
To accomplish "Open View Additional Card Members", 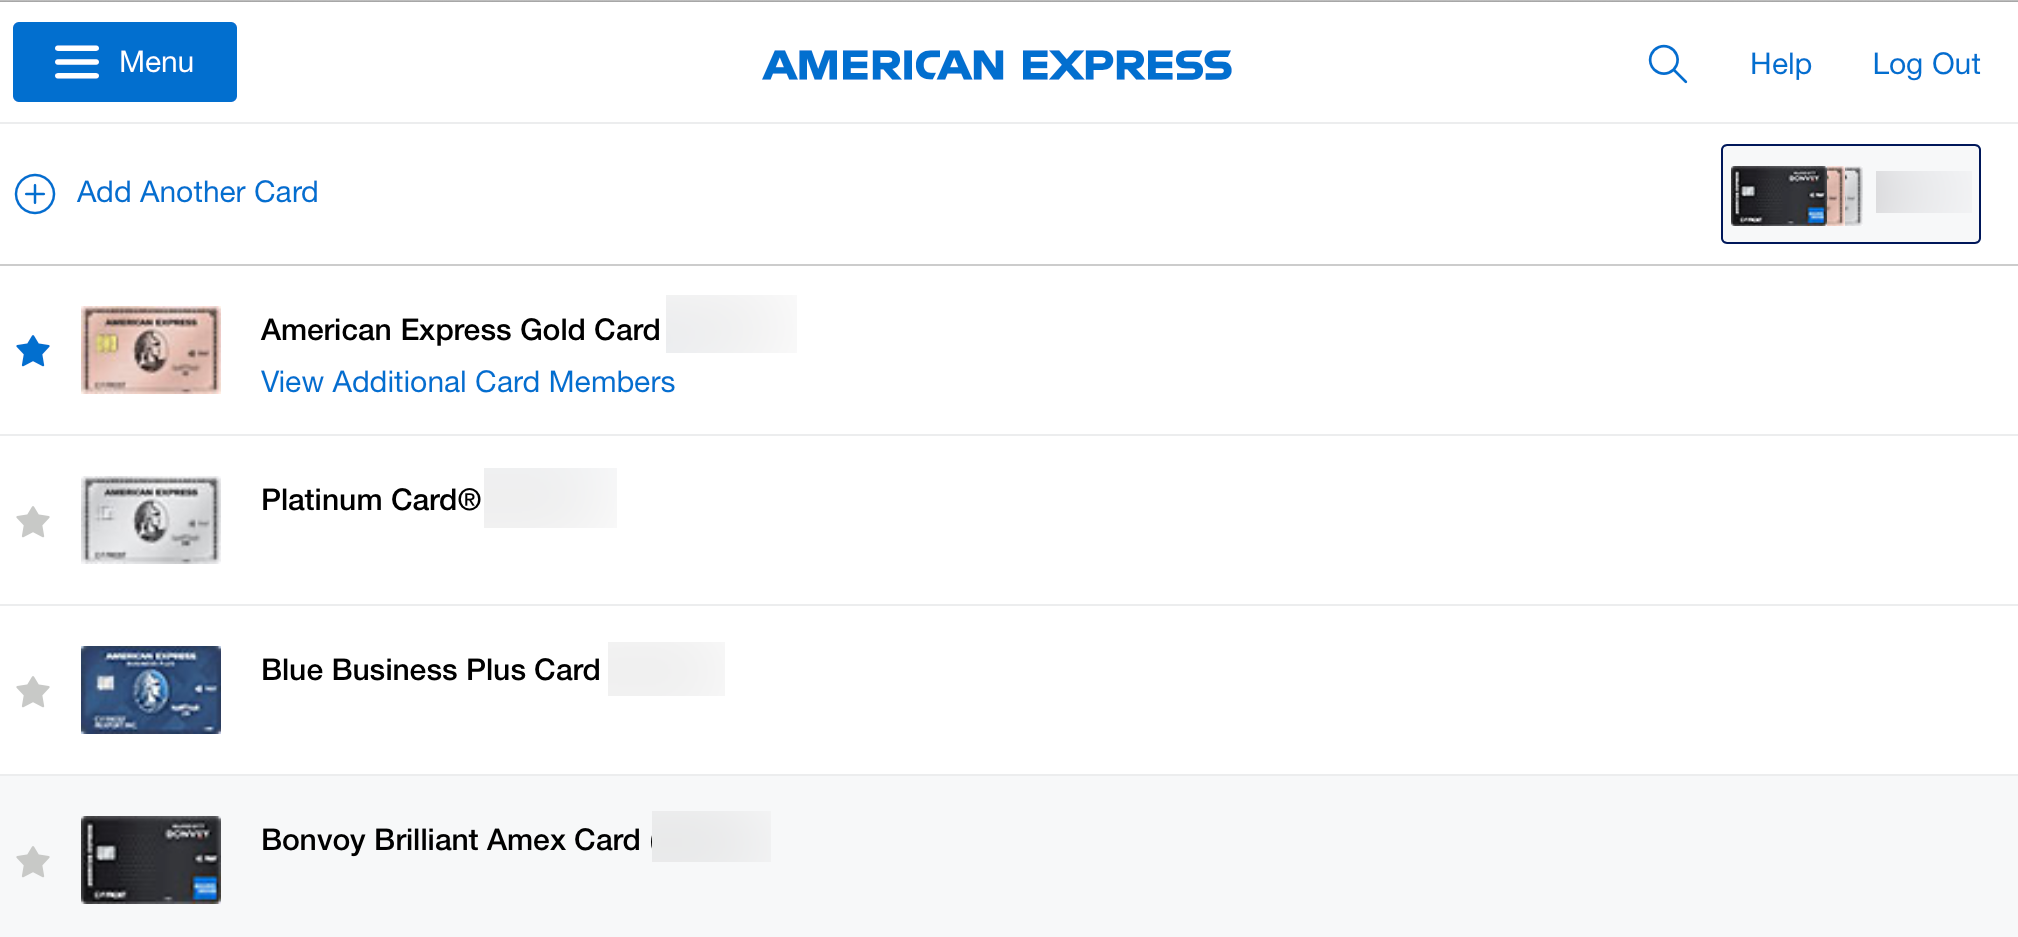I will [x=467, y=382].
